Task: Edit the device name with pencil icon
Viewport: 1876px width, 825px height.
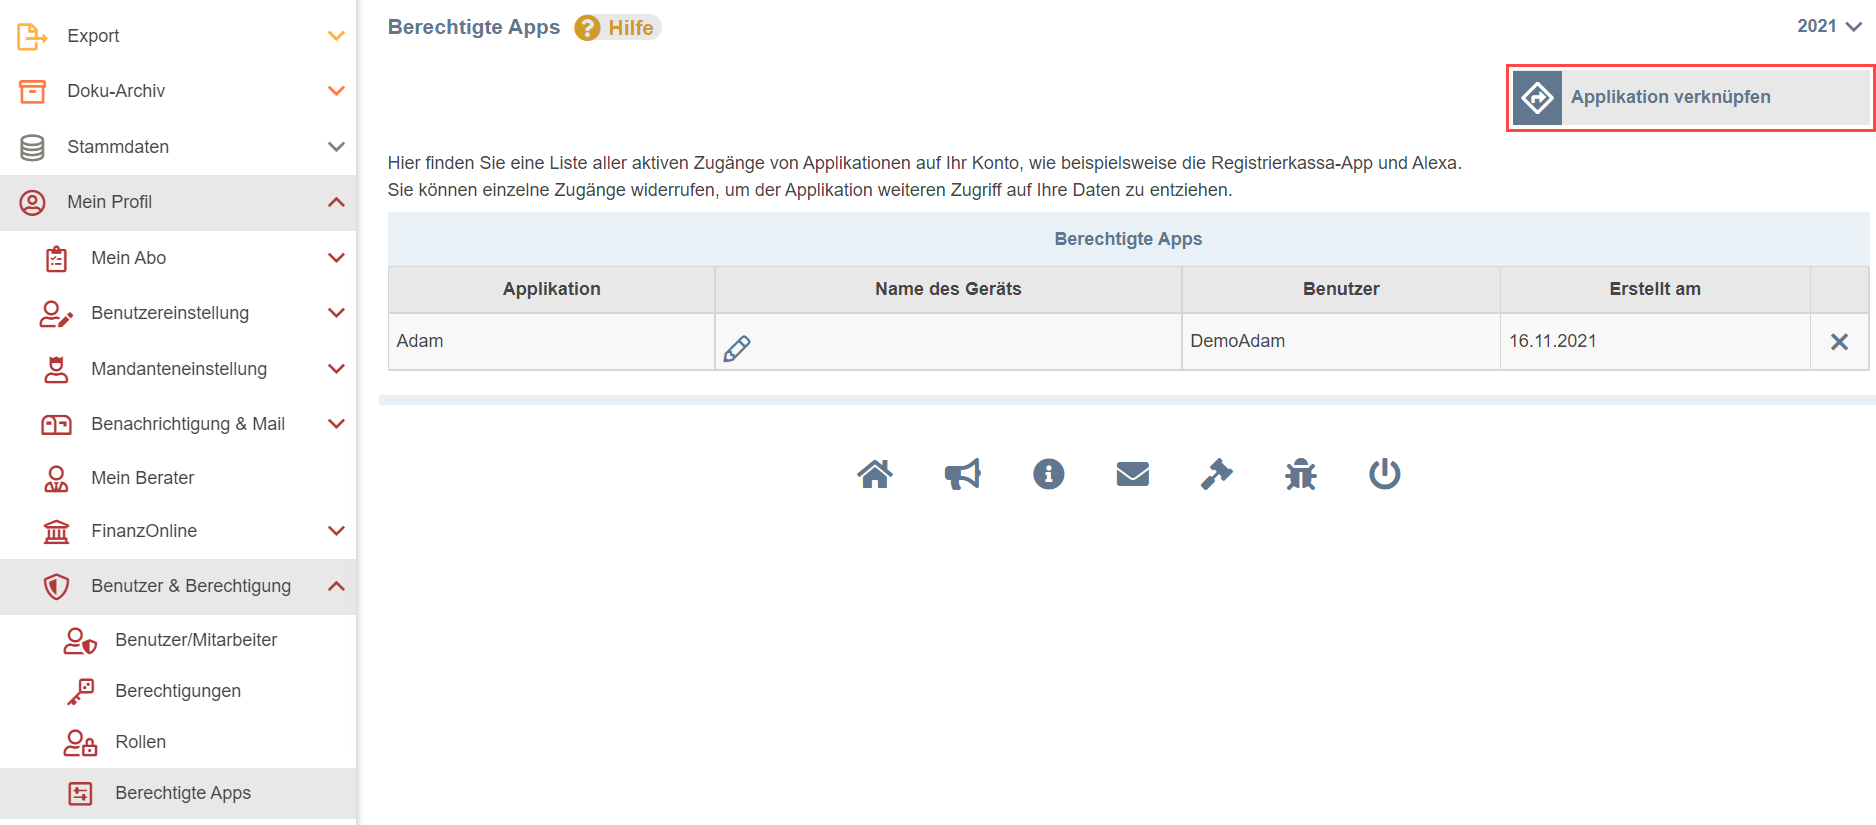Action: point(737,348)
